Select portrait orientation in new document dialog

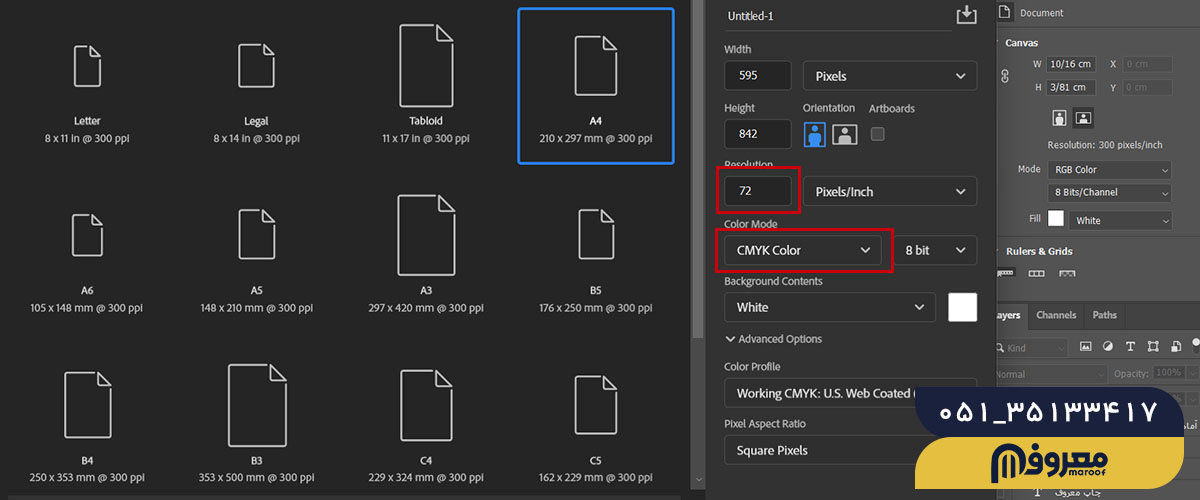[x=815, y=134]
